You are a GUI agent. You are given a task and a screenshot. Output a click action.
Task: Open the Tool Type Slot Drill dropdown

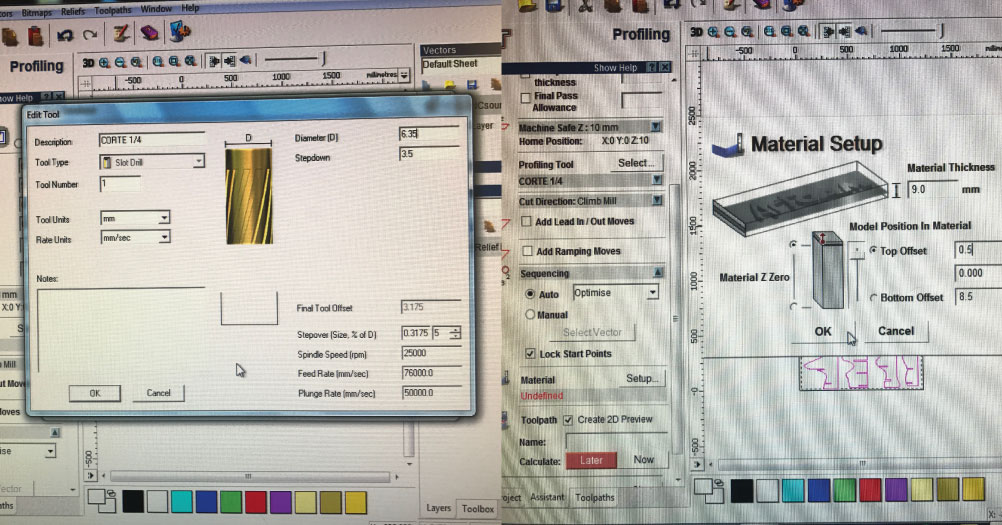coord(199,161)
